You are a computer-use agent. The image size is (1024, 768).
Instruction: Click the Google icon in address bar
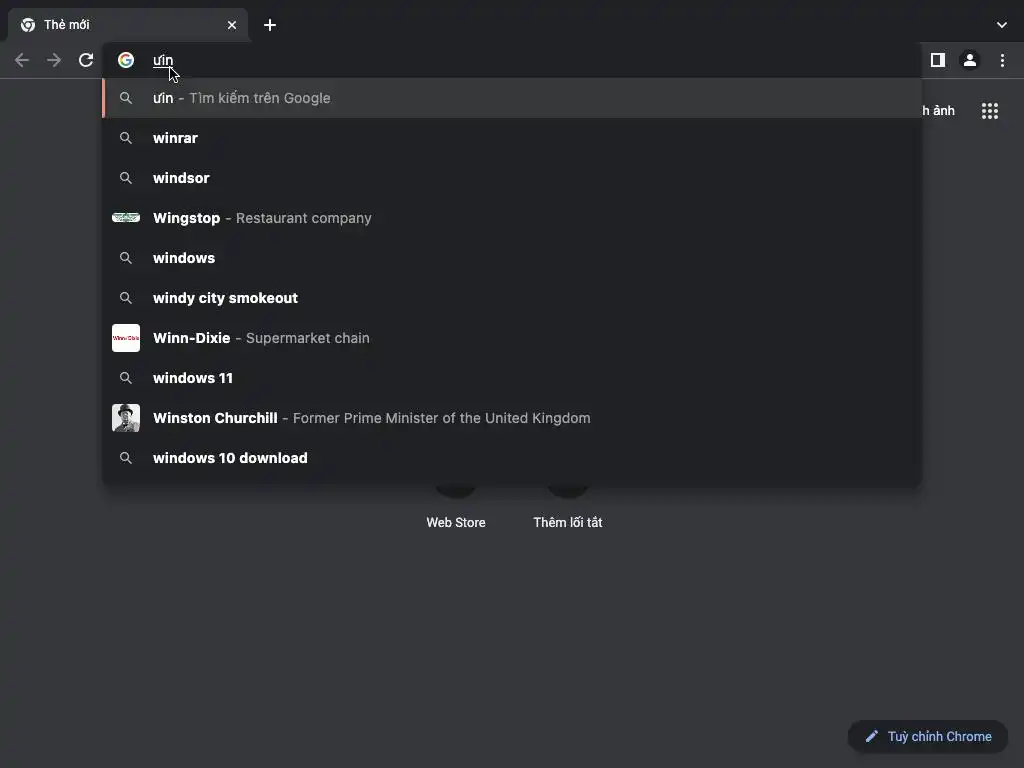126,60
